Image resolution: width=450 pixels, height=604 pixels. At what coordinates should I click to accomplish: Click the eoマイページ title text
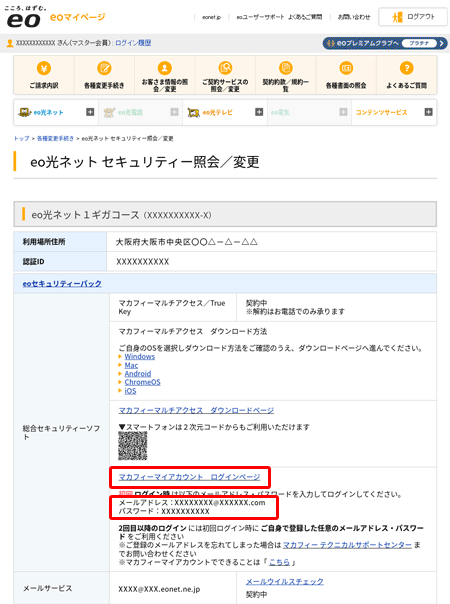tap(77, 17)
